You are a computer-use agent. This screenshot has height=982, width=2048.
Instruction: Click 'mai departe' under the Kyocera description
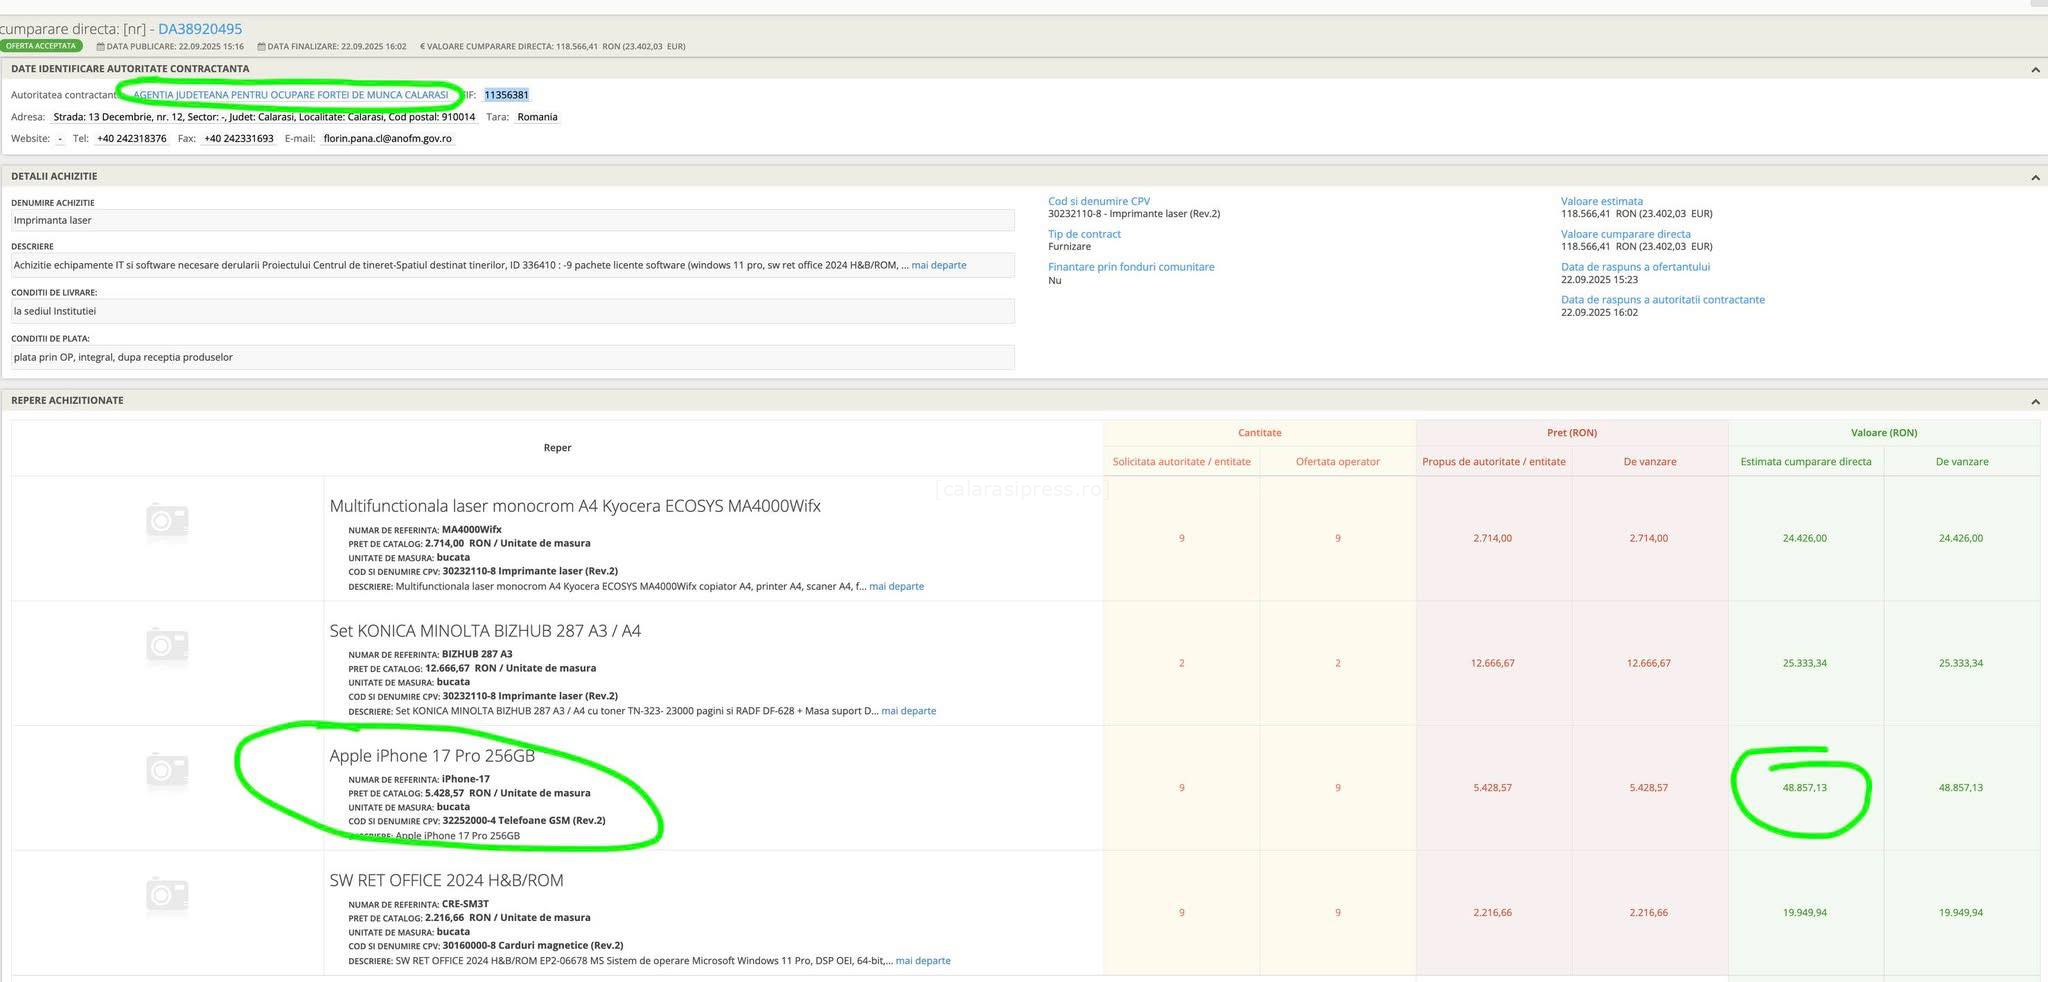896,586
